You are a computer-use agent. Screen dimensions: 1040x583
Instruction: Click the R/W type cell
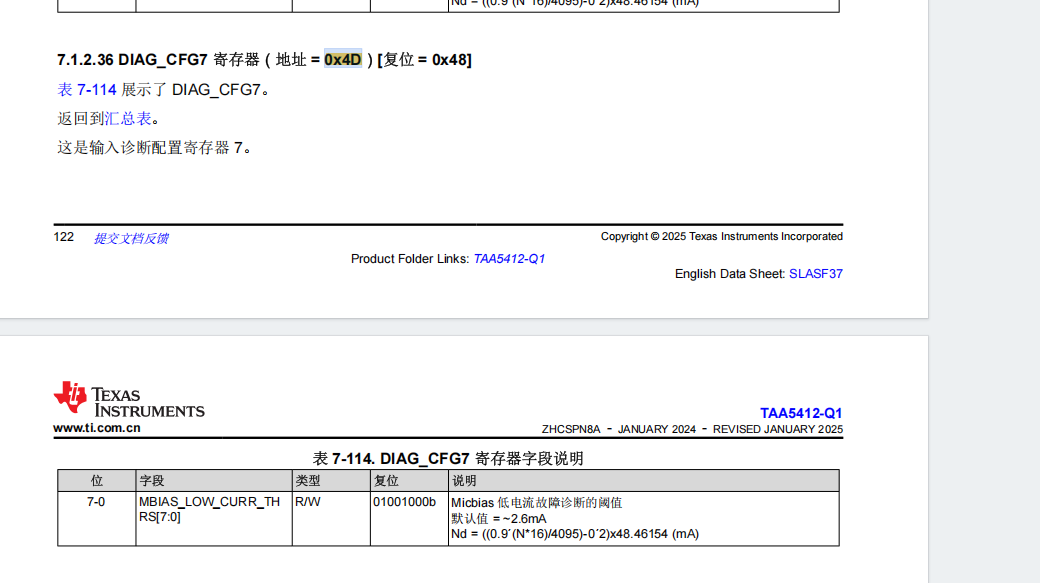[331, 519]
